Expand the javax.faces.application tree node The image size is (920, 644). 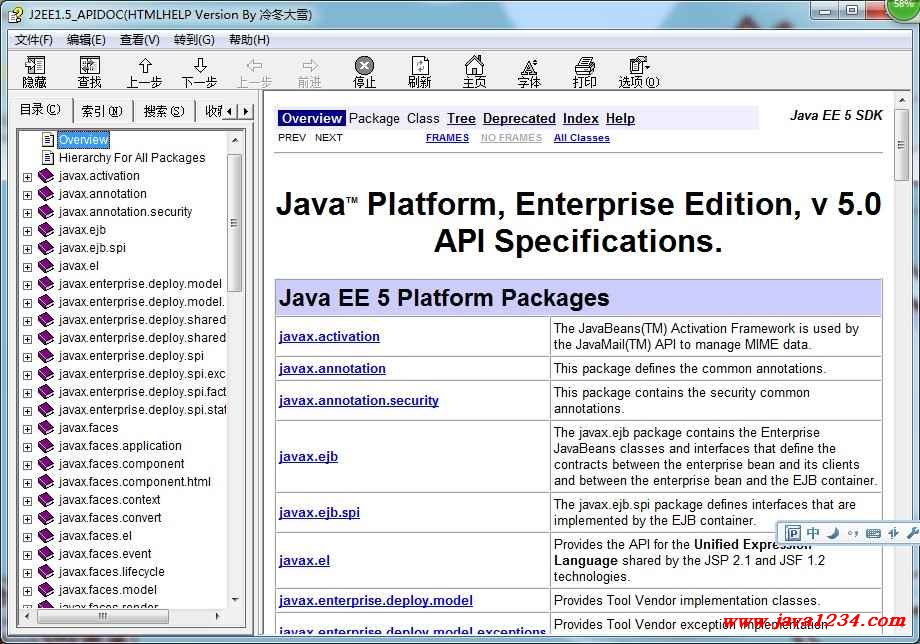click(x=27, y=447)
